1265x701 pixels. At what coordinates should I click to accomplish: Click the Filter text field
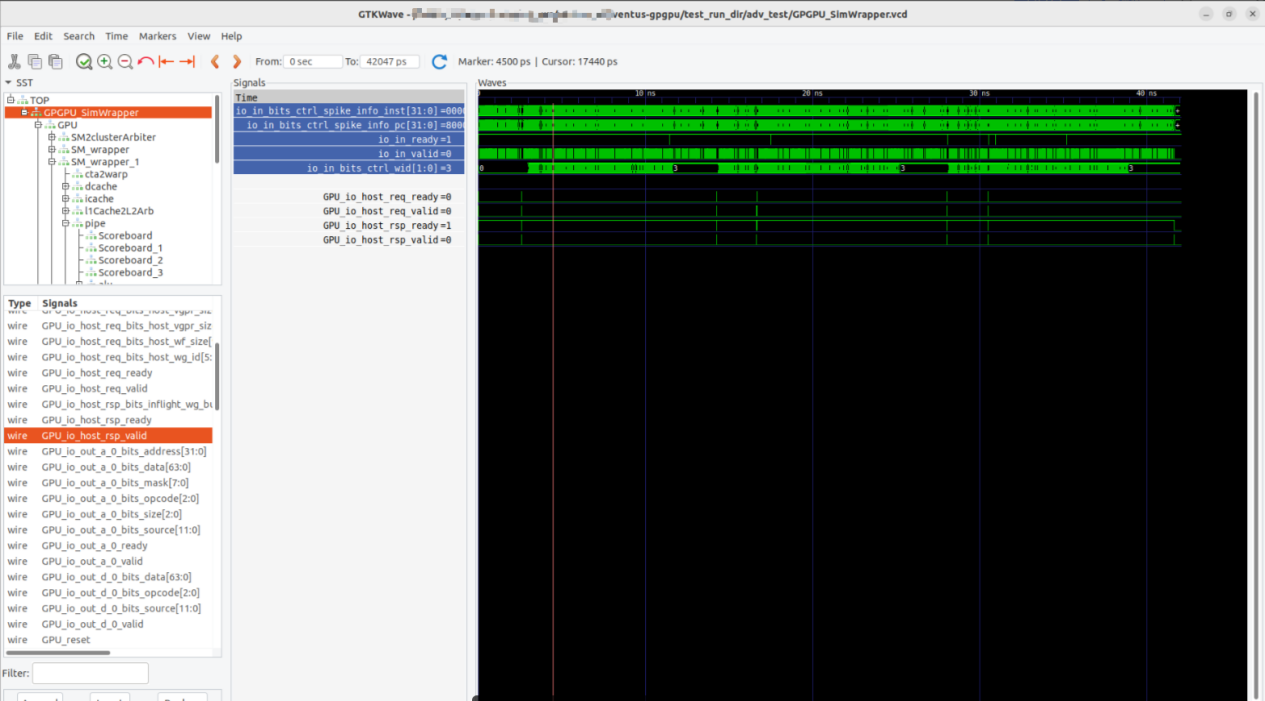click(90, 673)
